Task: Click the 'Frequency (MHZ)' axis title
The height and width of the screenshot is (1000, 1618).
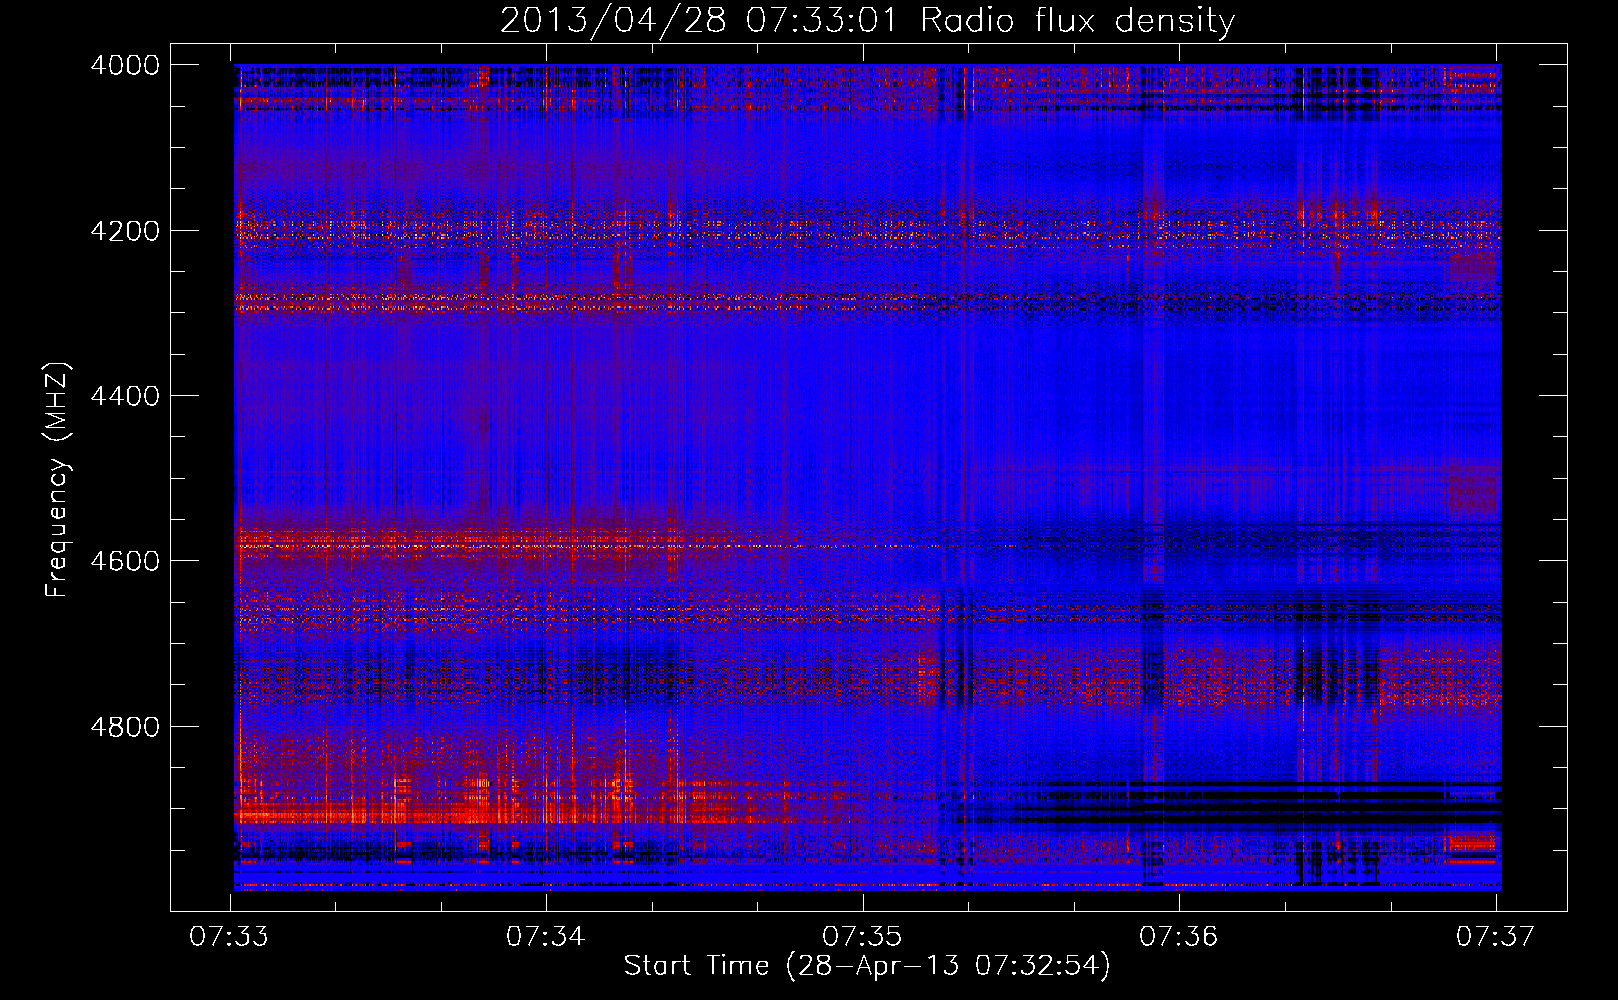Action: [x=57, y=480]
